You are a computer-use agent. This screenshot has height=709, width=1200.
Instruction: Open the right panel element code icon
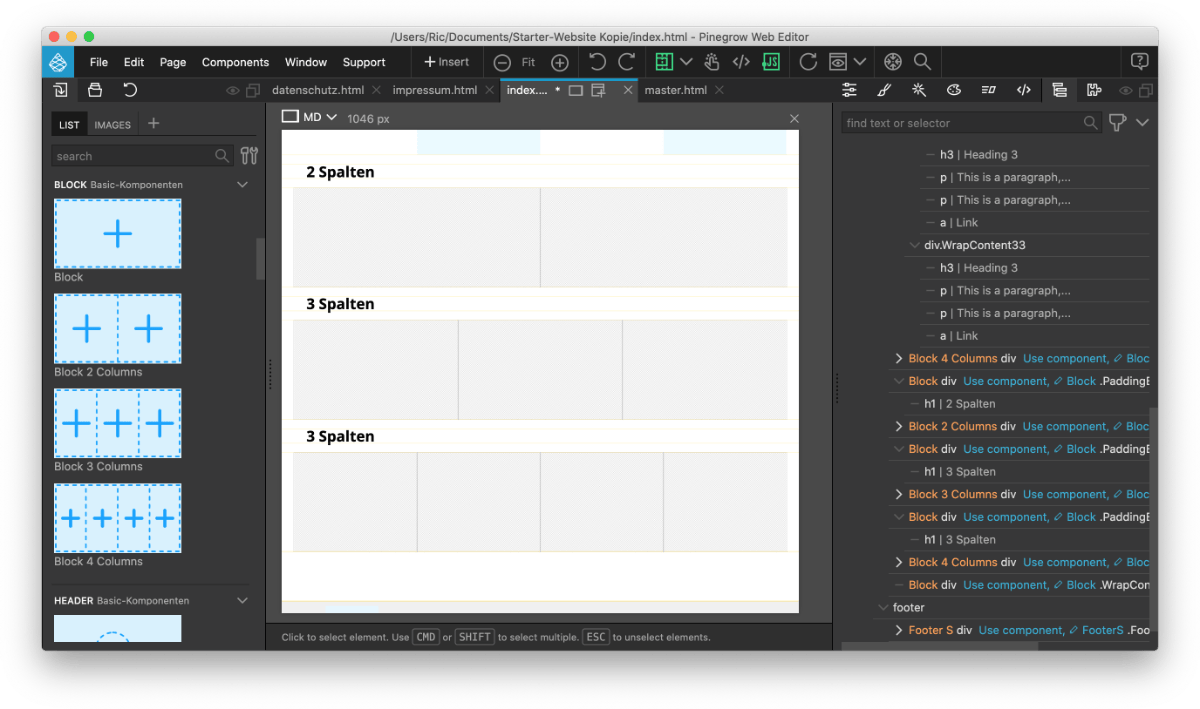pyautogui.click(x=1023, y=90)
